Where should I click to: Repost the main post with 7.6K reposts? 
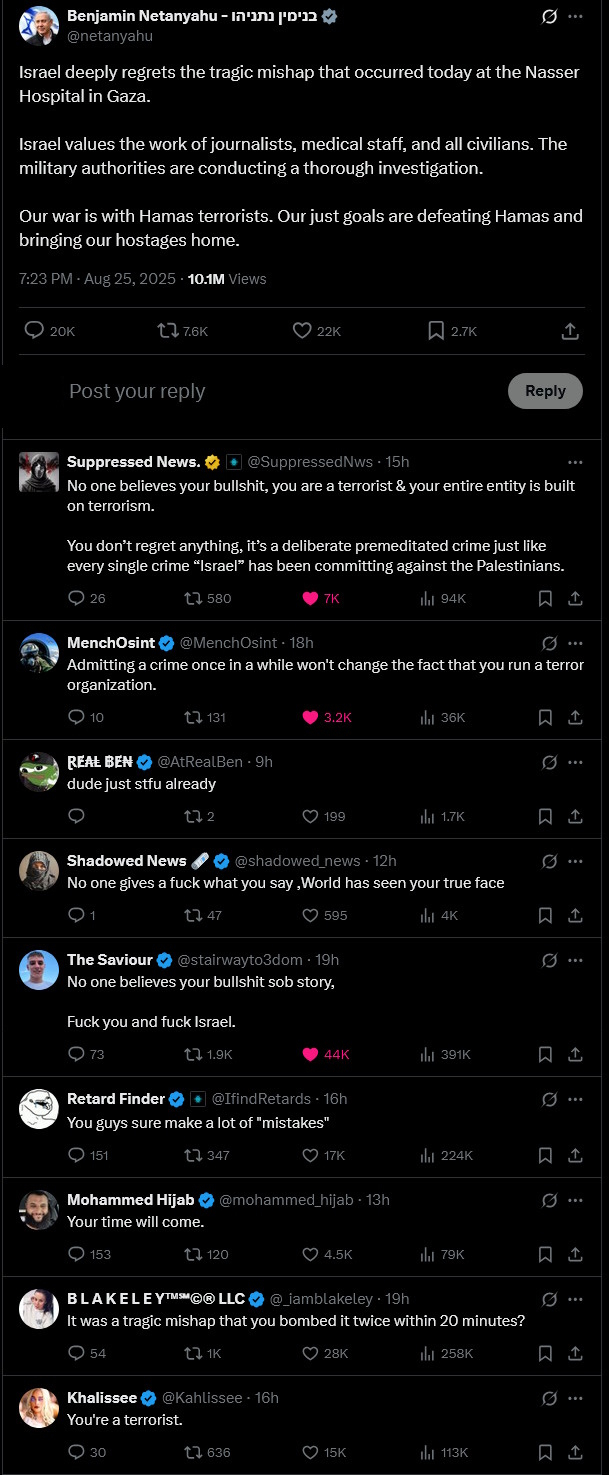tap(168, 330)
